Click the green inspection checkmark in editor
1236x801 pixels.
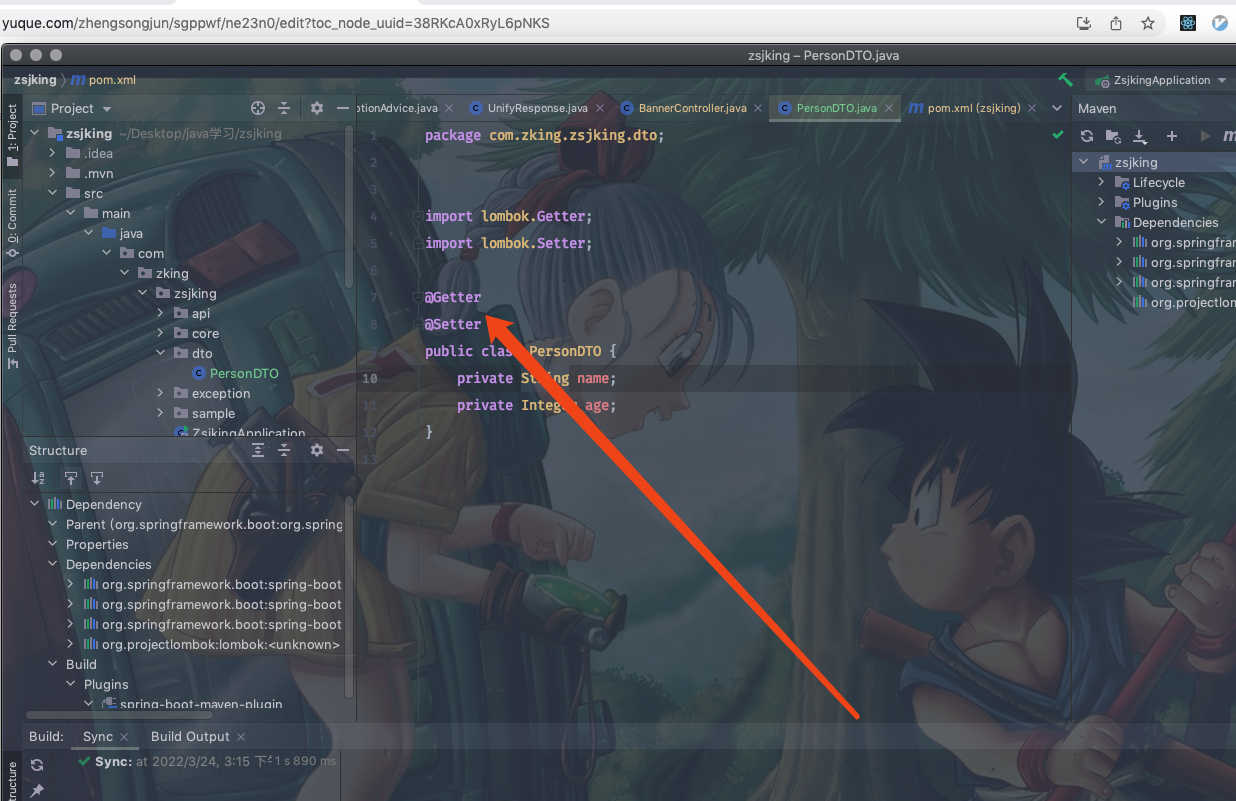[1058, 134]
